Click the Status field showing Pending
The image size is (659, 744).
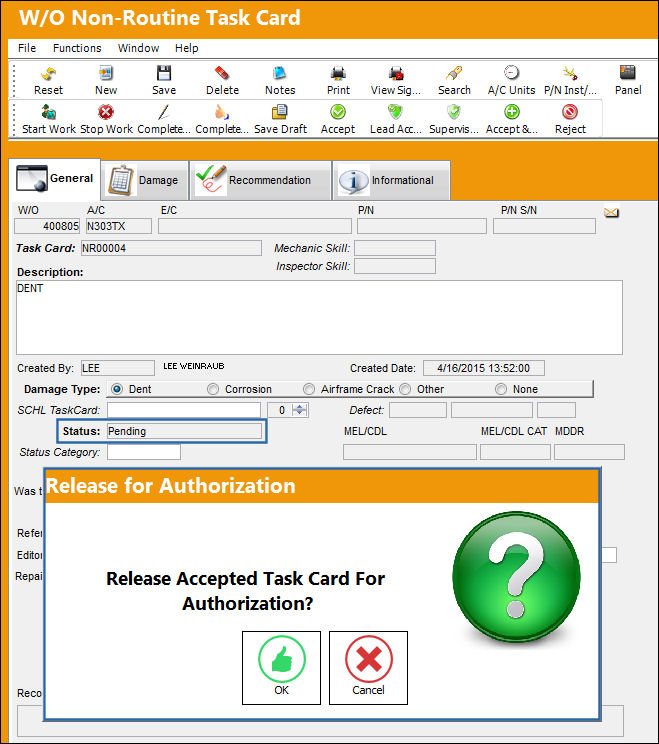184,431
